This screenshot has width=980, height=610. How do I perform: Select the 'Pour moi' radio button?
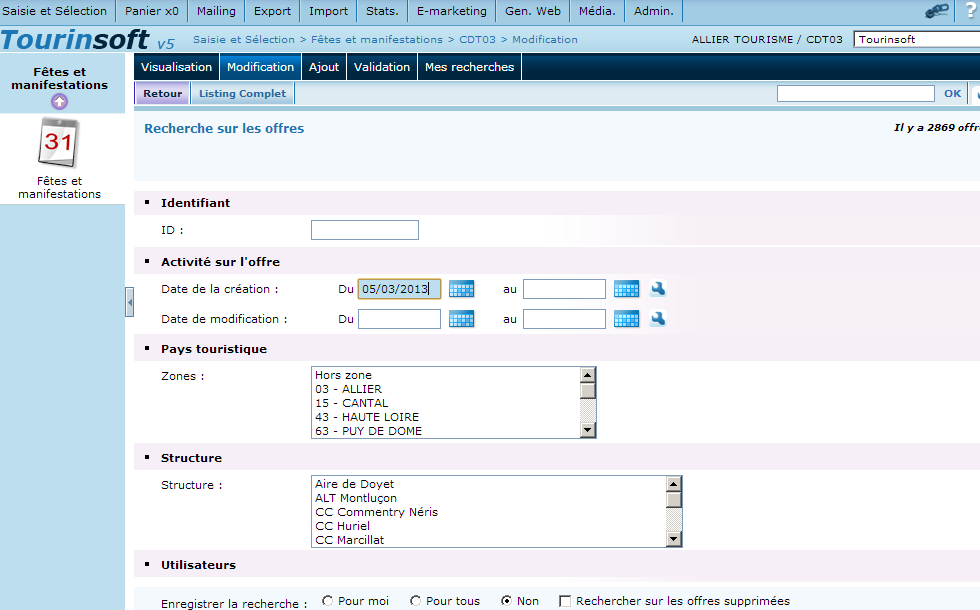[x=328, y=601]
